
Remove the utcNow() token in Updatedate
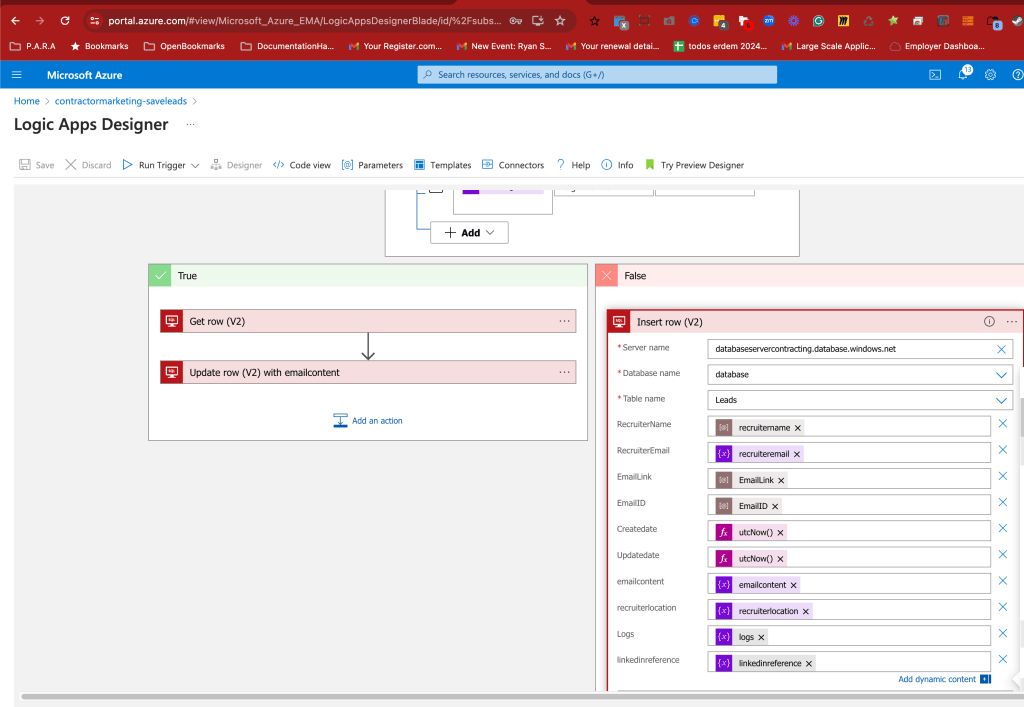(x=780, y=559)
